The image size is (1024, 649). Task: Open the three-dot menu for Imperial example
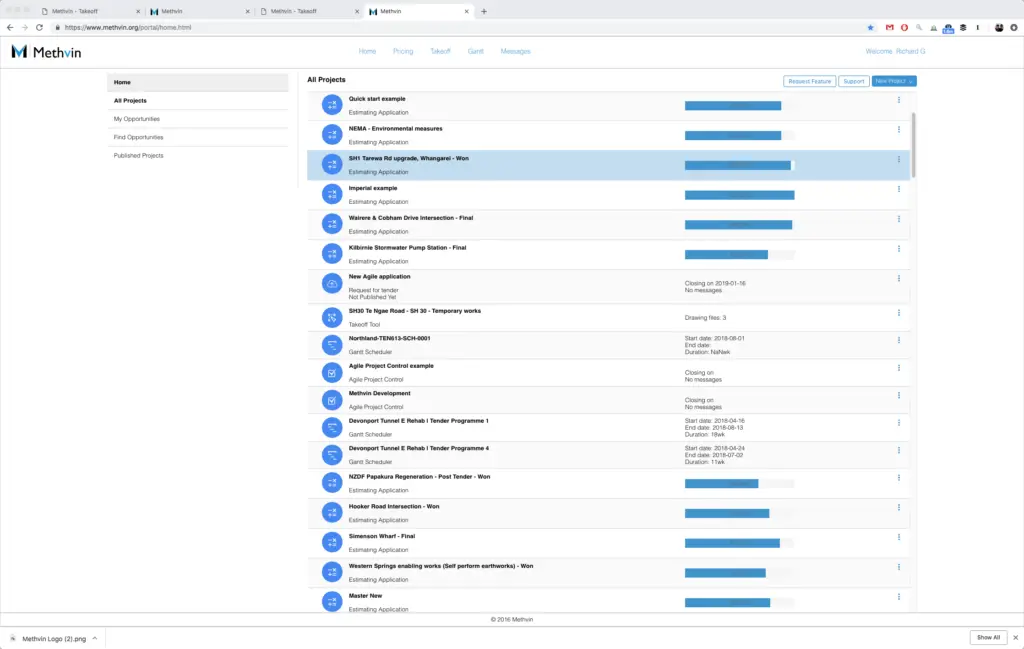pyautogui.click(x=898, y=189)
